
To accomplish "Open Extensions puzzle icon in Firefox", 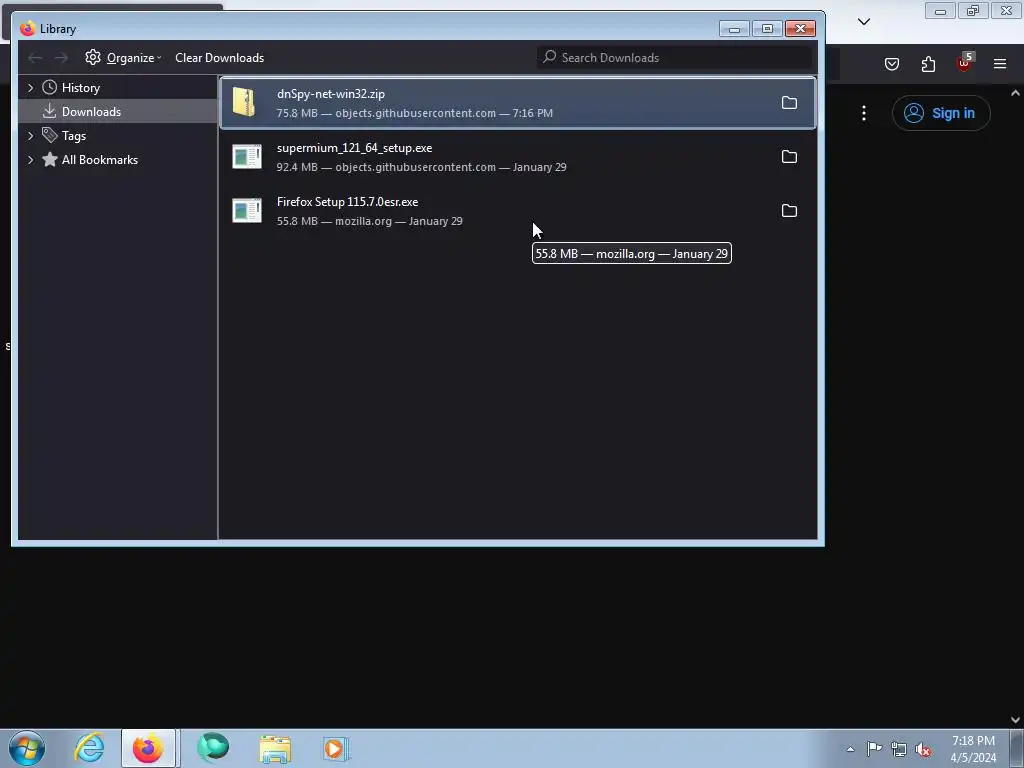I will 928,64.
